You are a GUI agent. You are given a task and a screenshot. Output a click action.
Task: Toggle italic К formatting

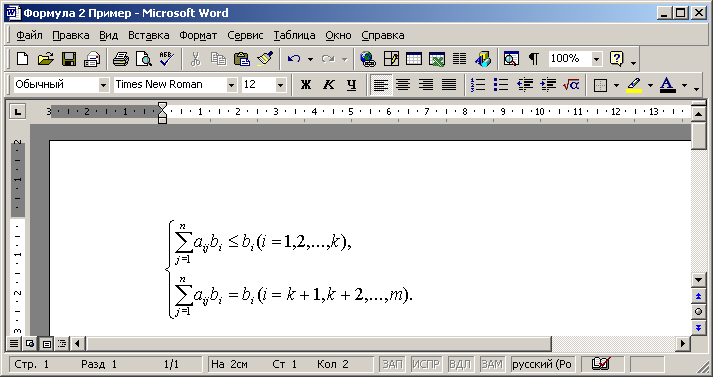(328, 85)
